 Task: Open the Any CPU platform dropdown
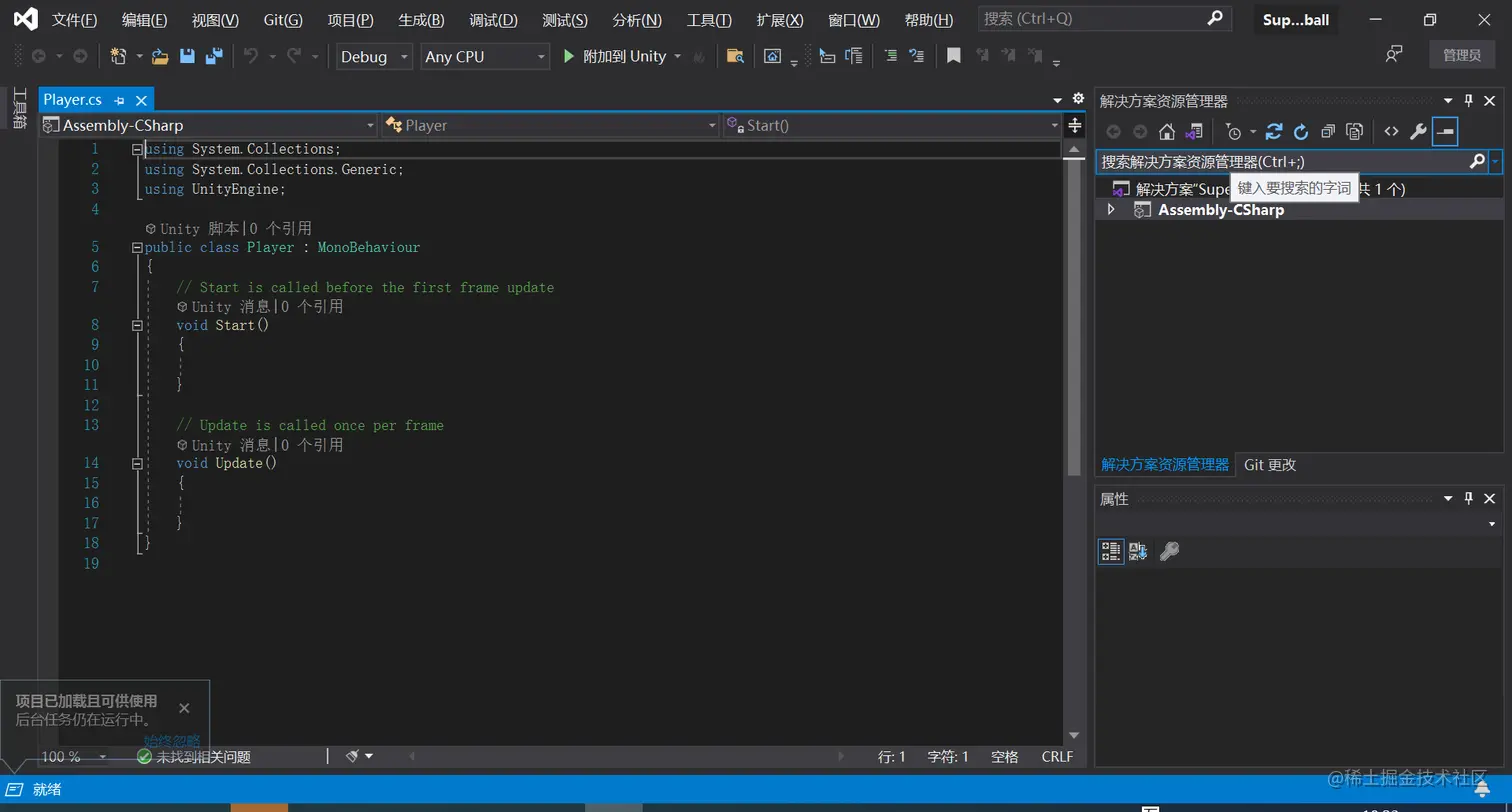[485, 57]
